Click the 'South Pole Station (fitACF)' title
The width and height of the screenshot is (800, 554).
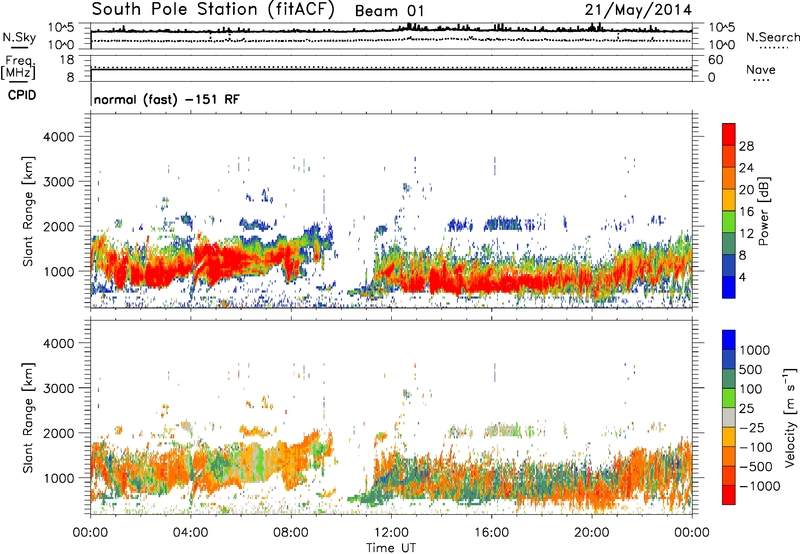[213, 9]
